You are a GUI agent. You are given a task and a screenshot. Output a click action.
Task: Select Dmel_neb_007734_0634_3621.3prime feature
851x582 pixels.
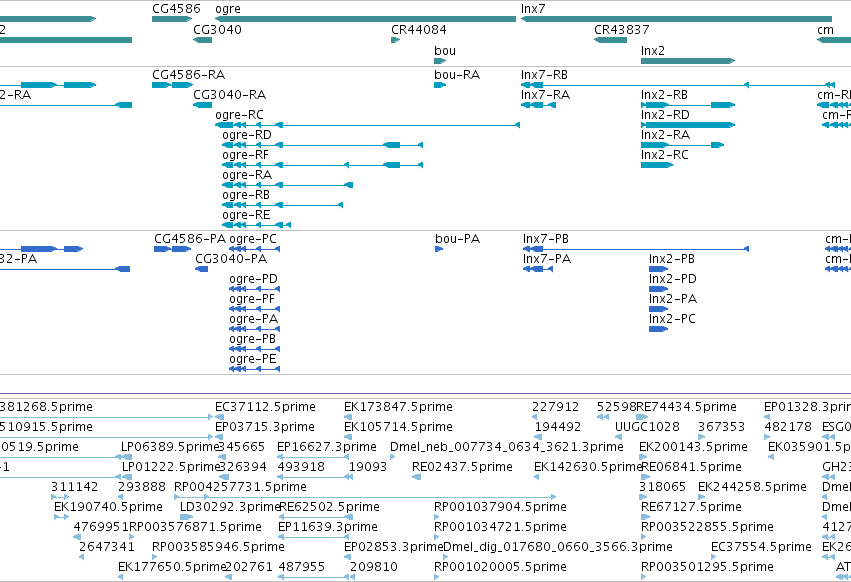[x=507, y=447]
